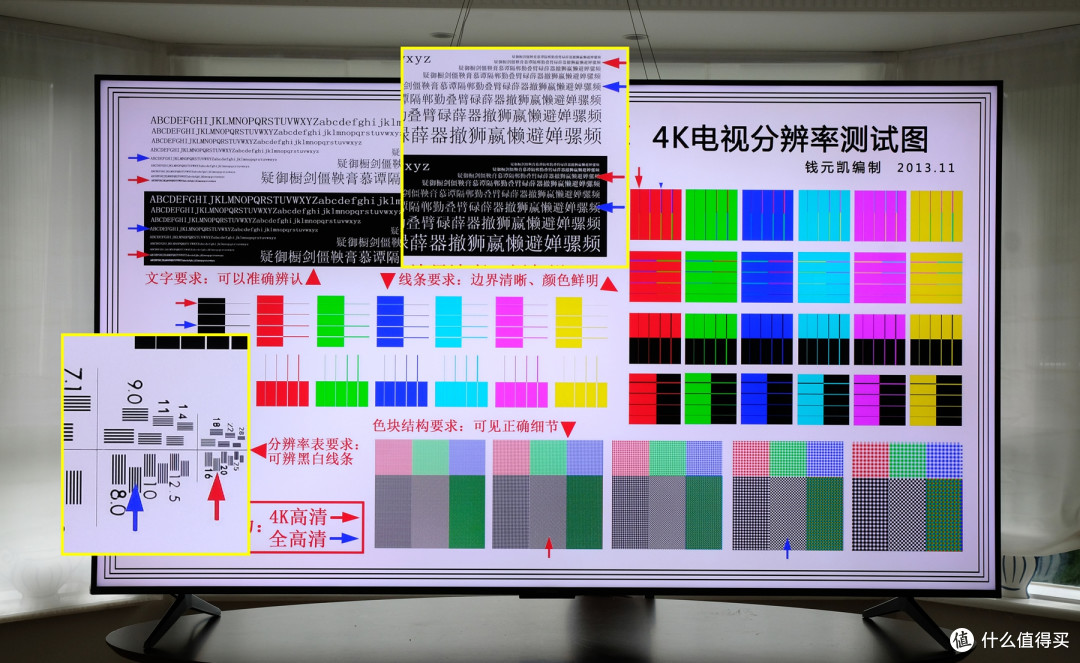The width and height of the screenshot is (1080, 663).
Task: Click the blue block with black right half in the grid's bottom row
Action: pyautogui.click(x=767, y=399)
